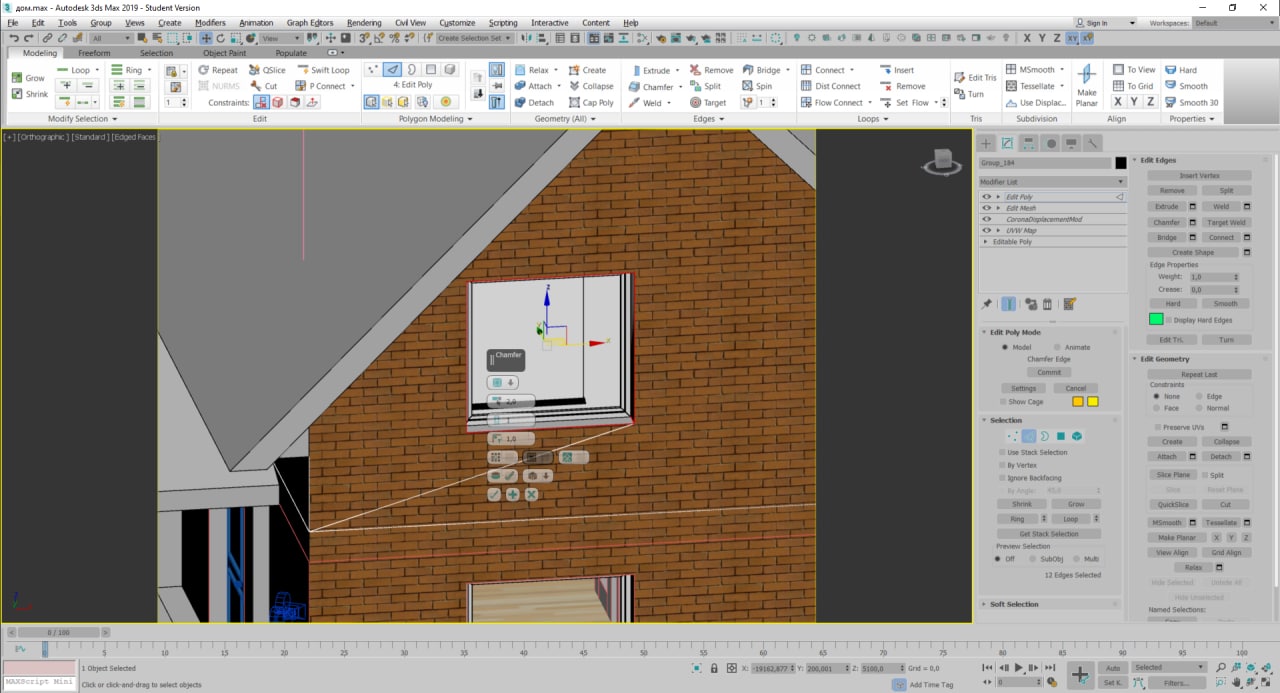
Task: Enable the Show Cage checkbox
Action: coord(1002,402)
